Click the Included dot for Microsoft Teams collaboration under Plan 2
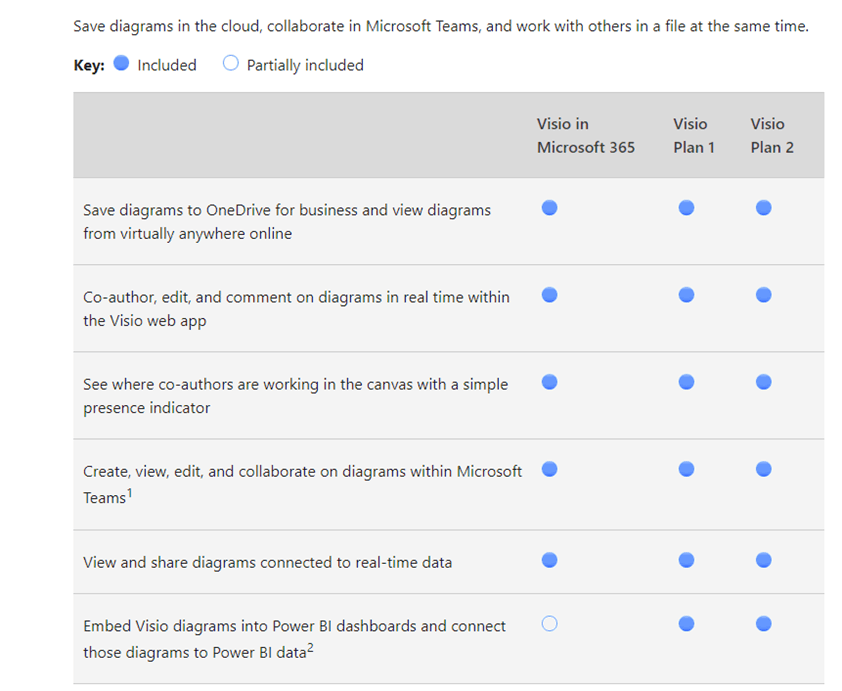The image size is (842, 691). point(763,468)
